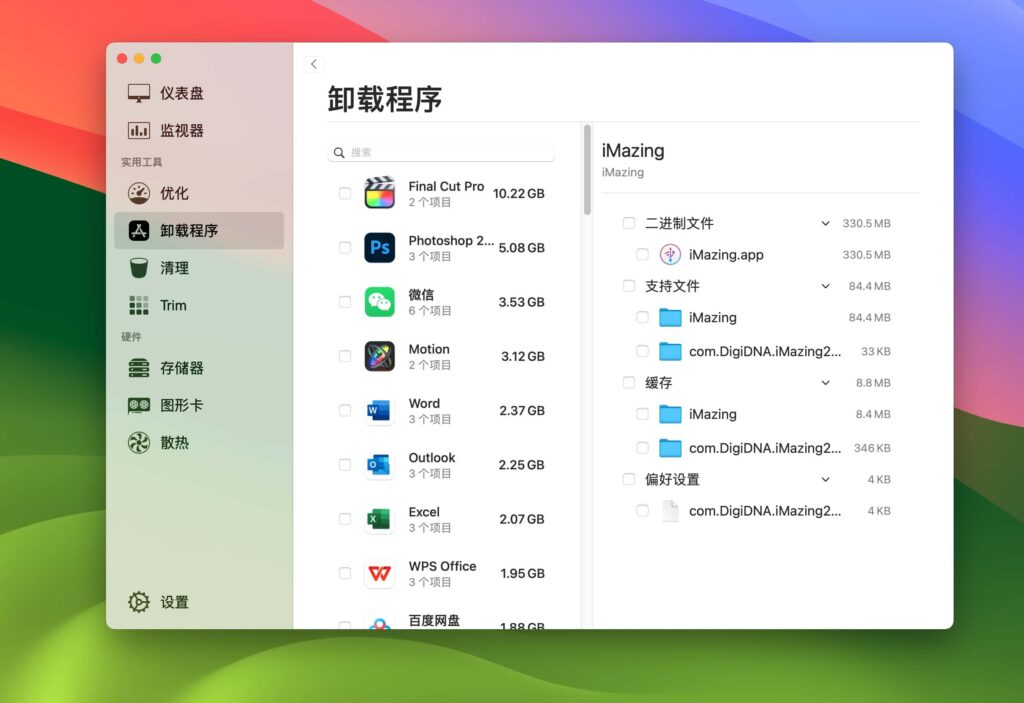Collapse the 二进制文件 section chevron

(825, 223)
